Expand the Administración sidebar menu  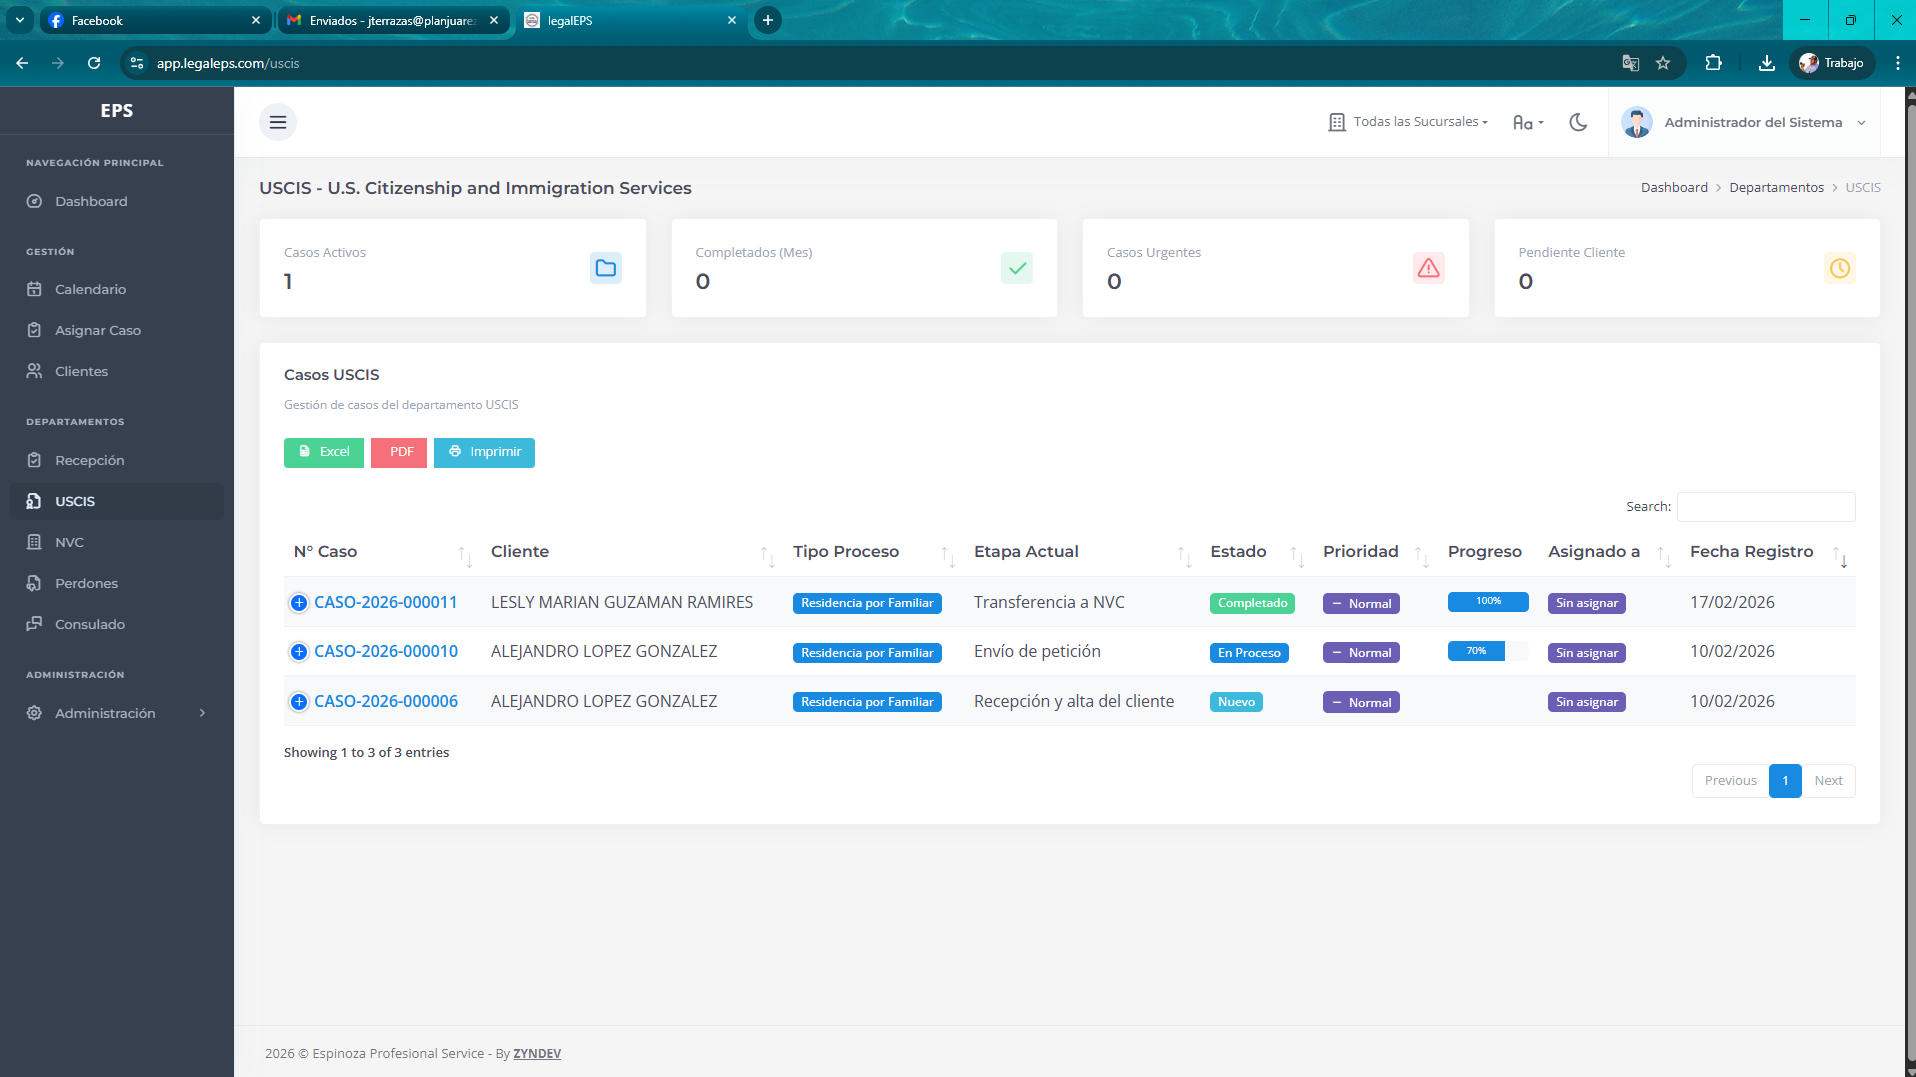(117, 713)
